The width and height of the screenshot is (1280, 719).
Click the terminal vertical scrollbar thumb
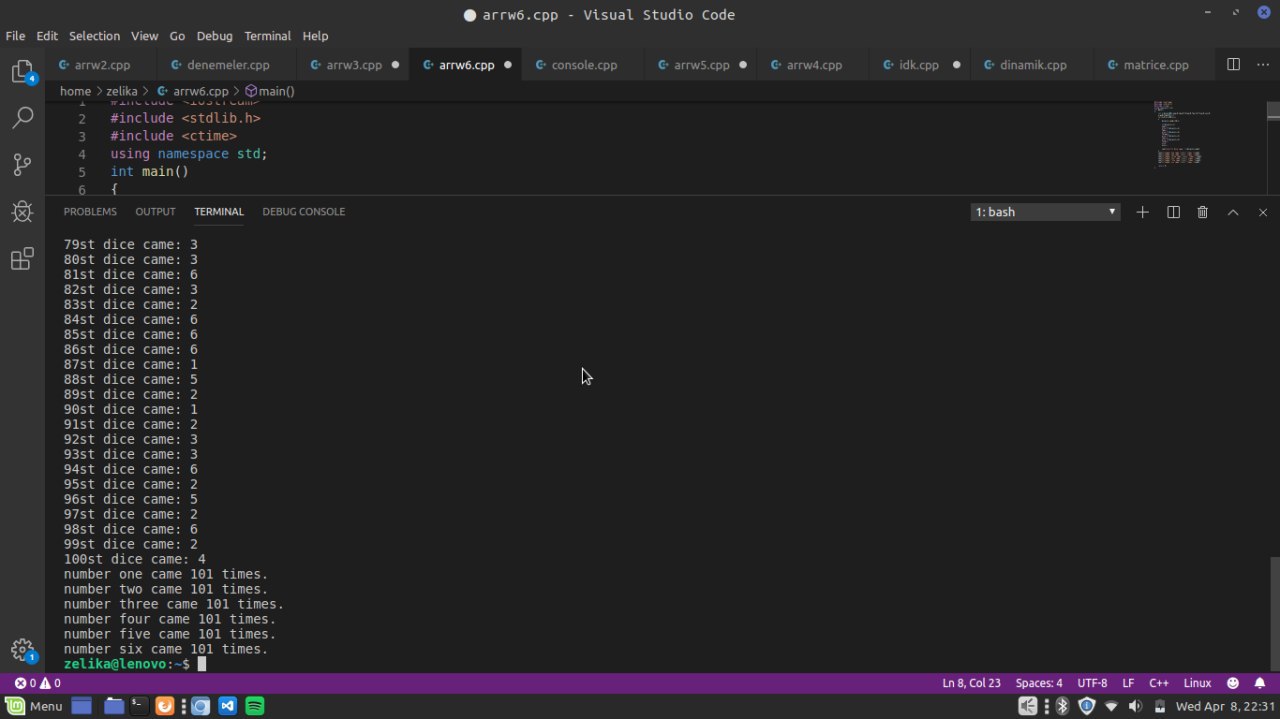(x=1273, y=612)
